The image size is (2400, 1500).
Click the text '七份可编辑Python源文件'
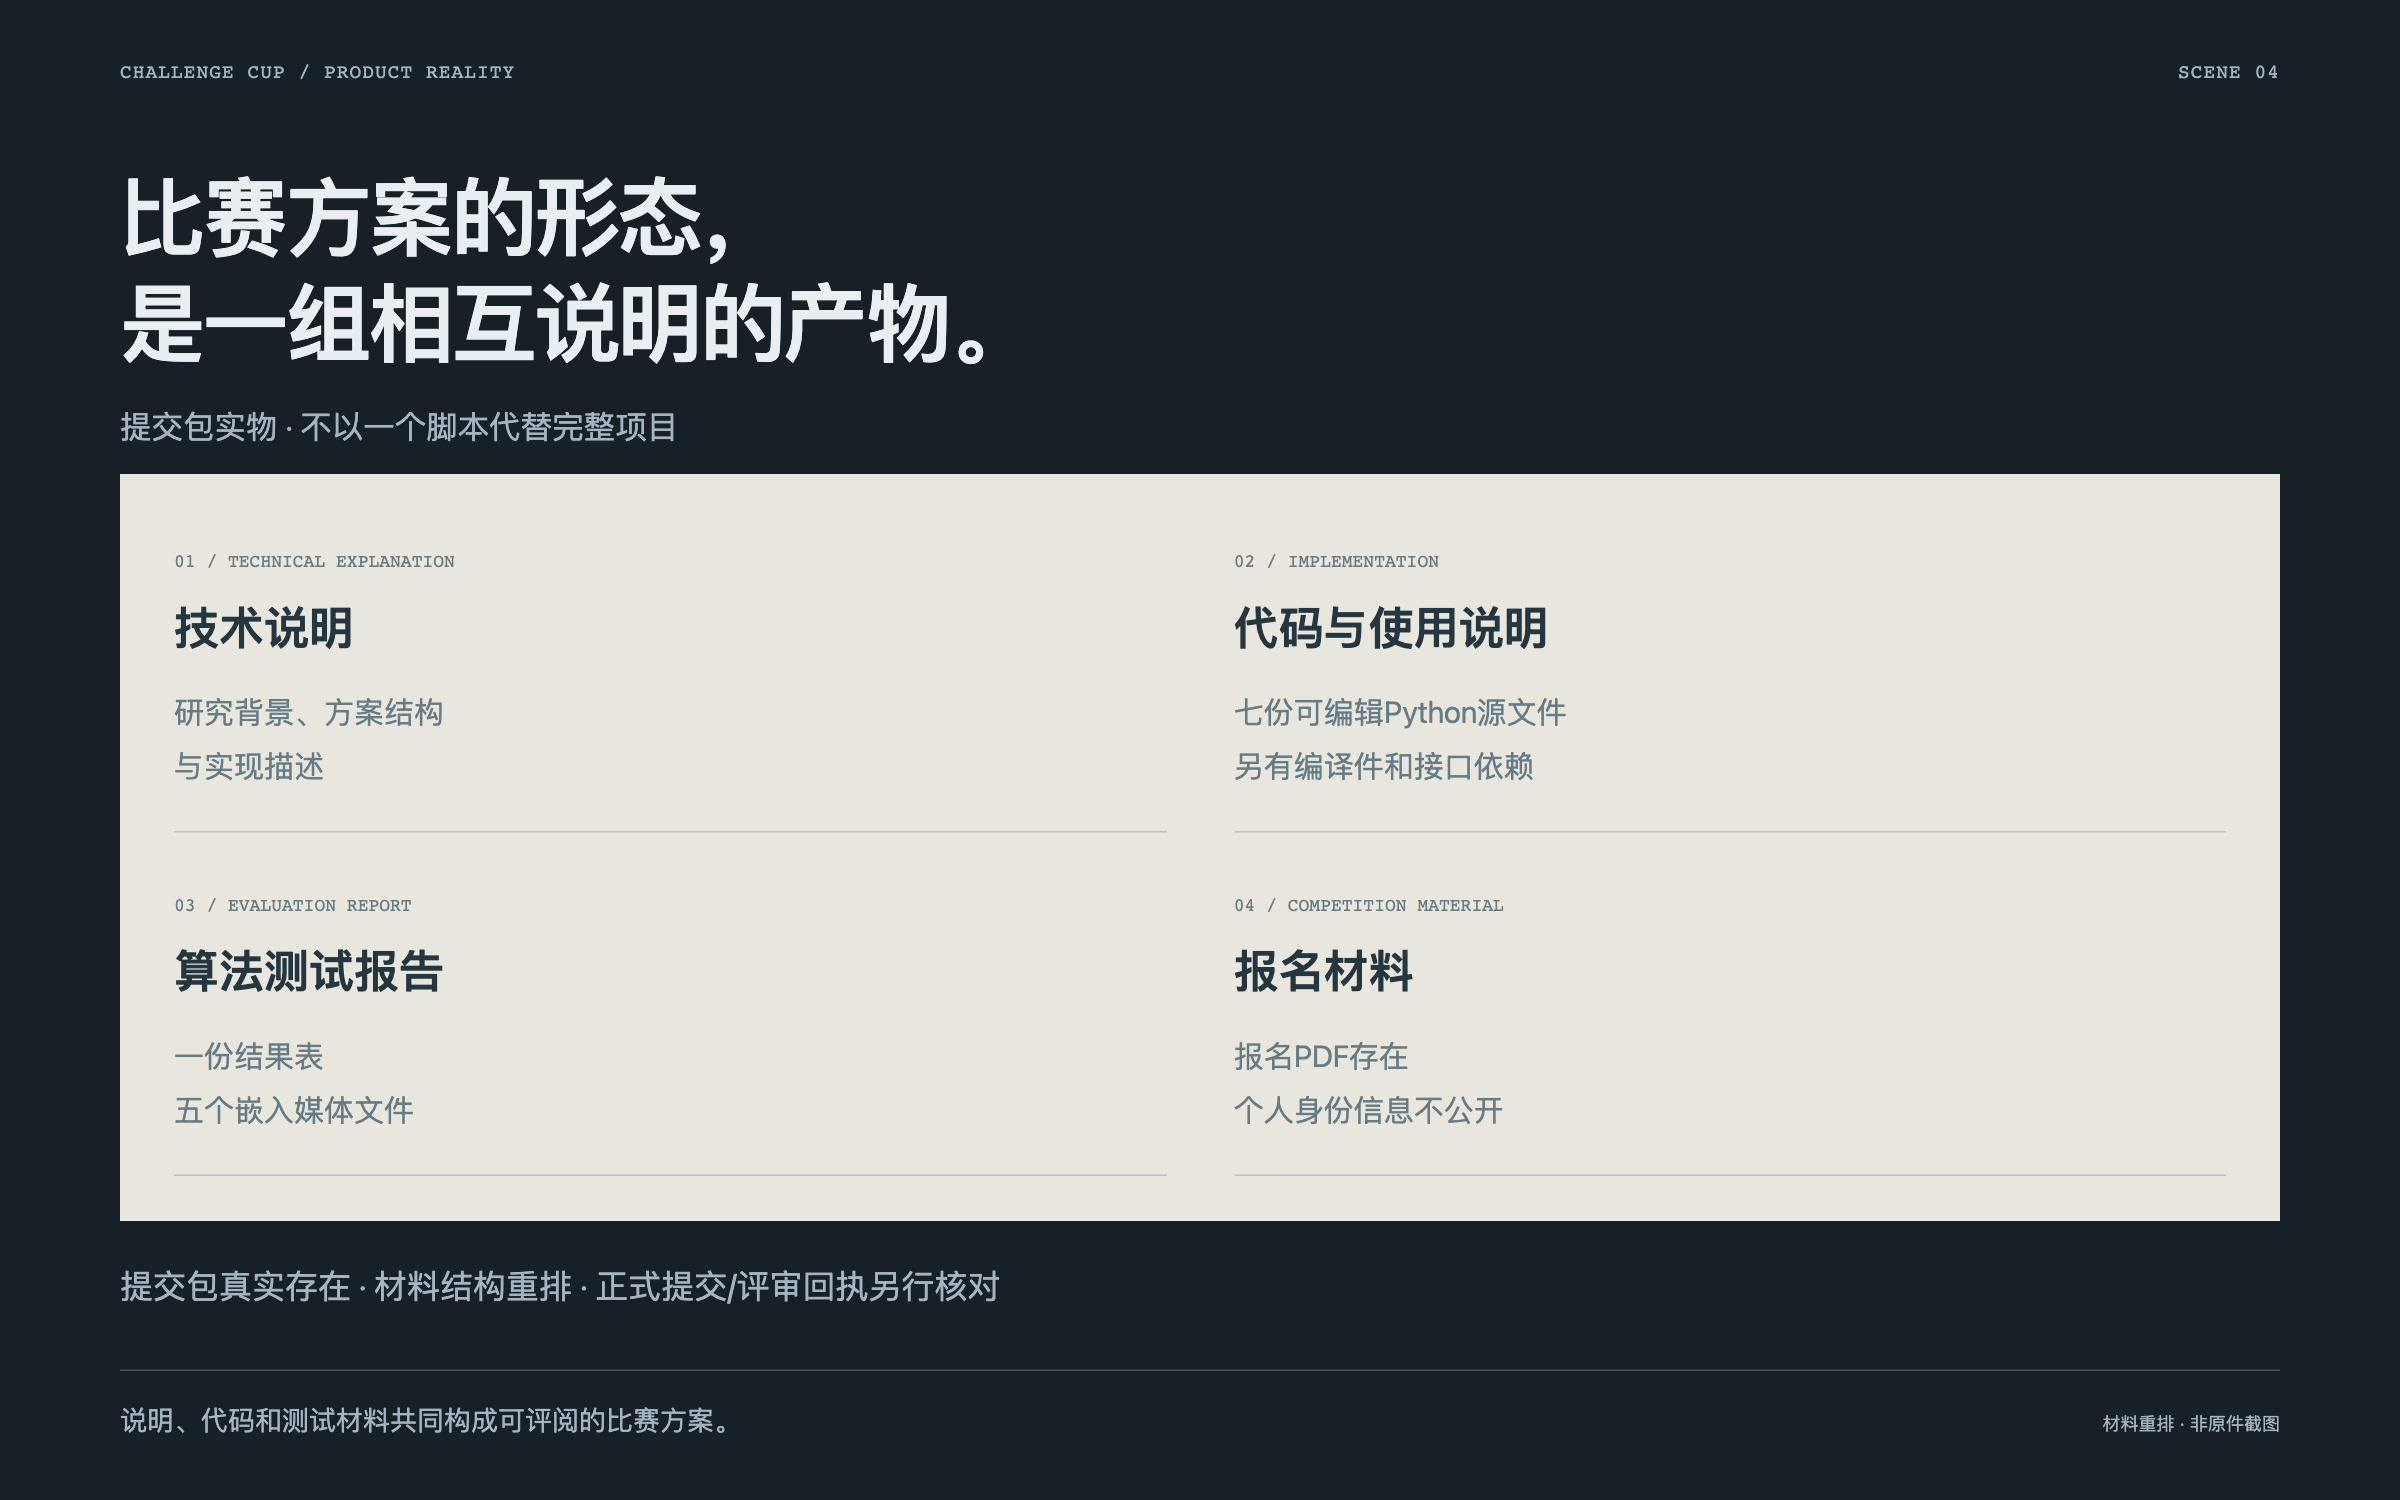1400,713
